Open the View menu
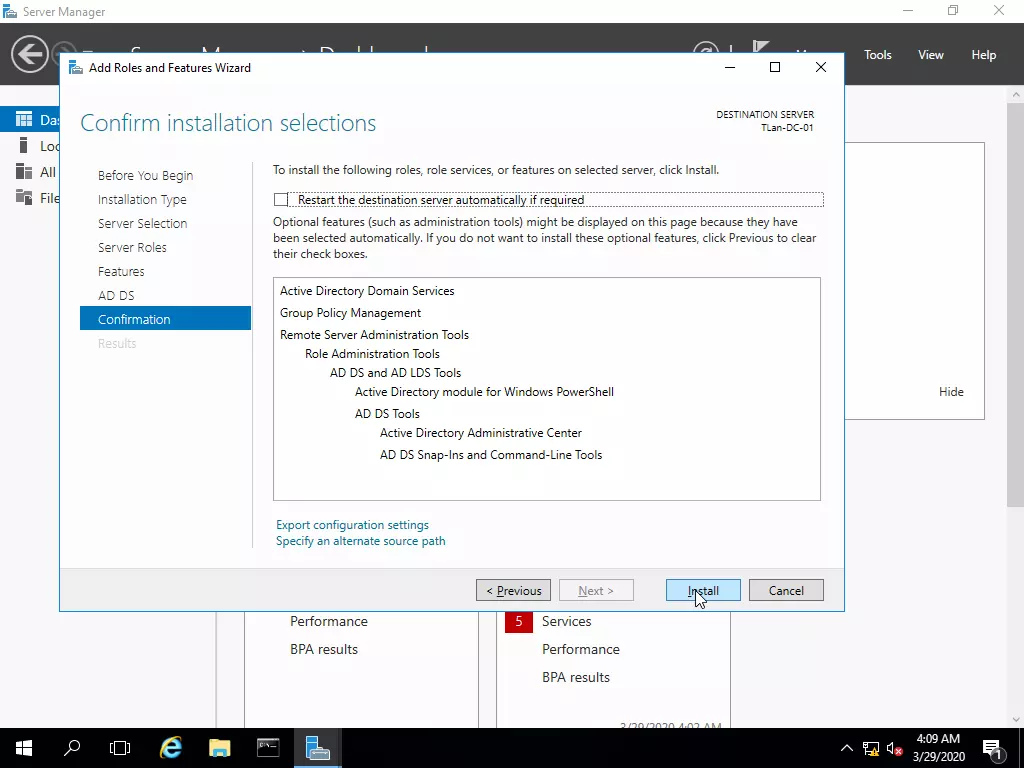This screenshot has height=768, width=1024. click(x=931, y=55)
